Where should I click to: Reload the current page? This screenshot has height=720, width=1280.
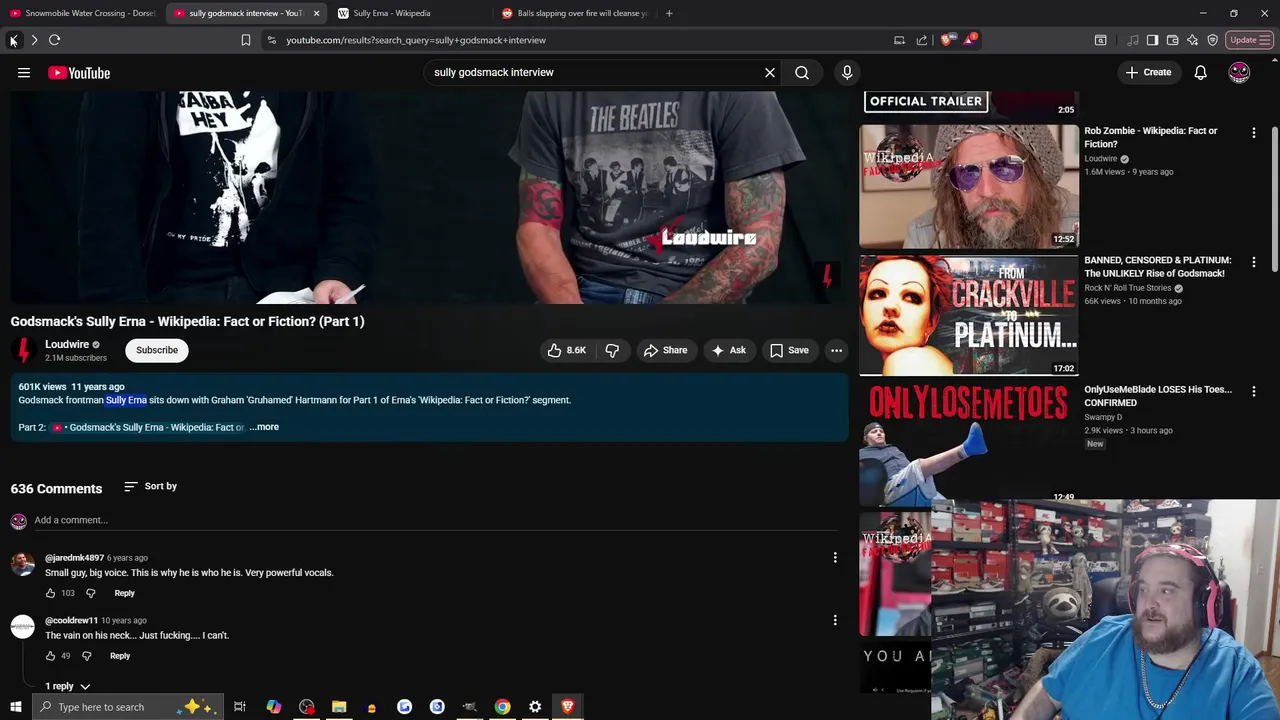pos(54,40)
